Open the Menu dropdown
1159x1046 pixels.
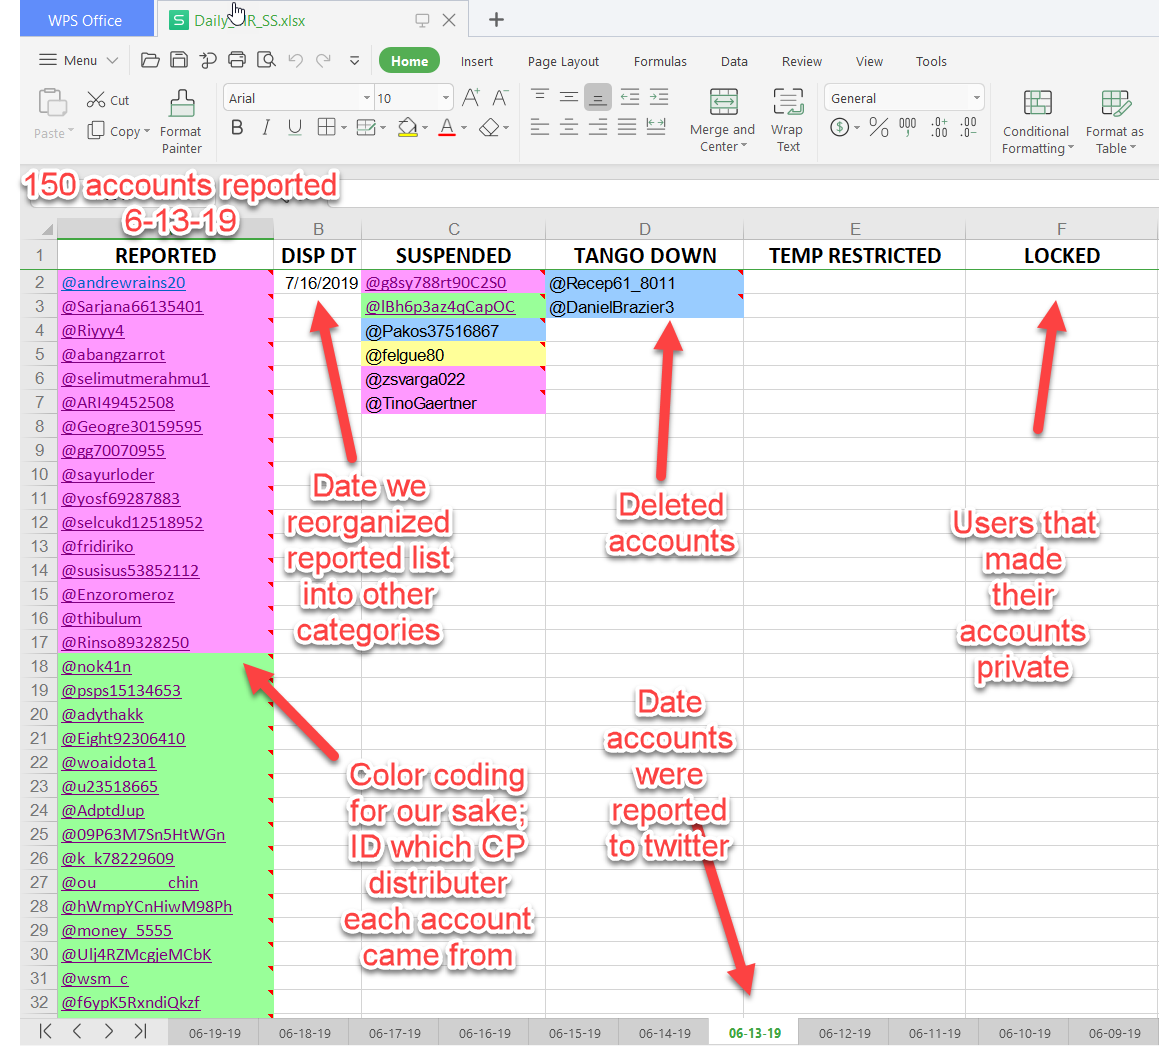[78, 61]
